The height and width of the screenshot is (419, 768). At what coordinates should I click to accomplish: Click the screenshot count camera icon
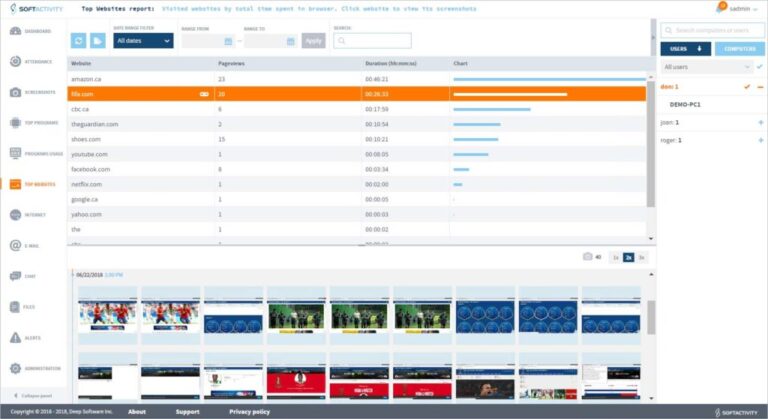(x=588, y=257)
